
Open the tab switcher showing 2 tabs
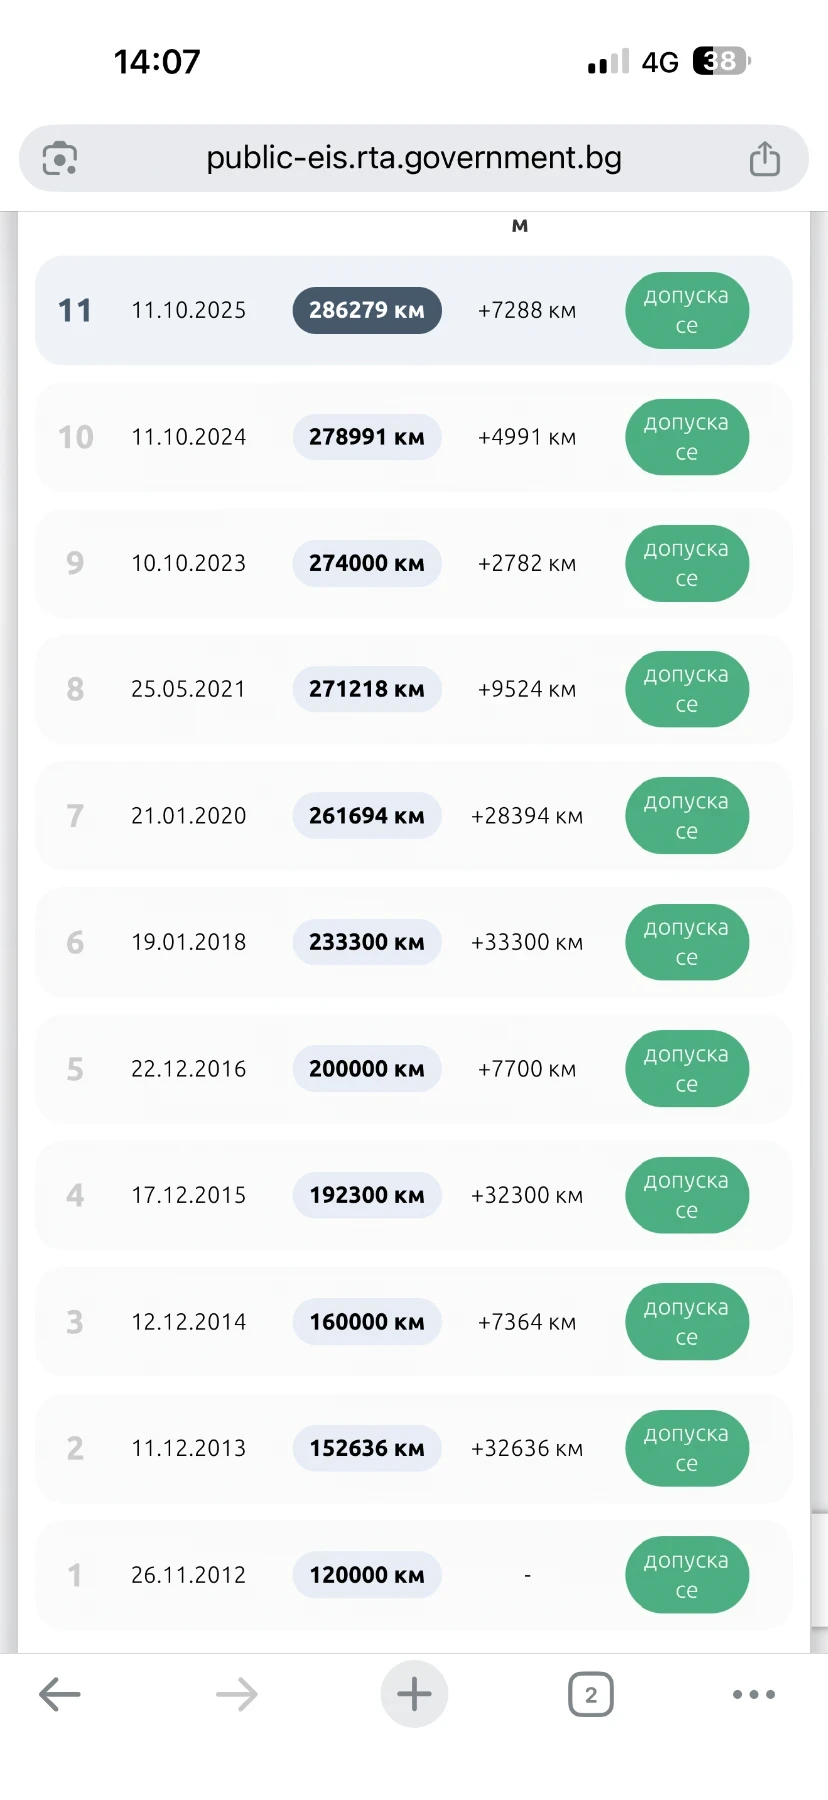[x=591, y=1694]
